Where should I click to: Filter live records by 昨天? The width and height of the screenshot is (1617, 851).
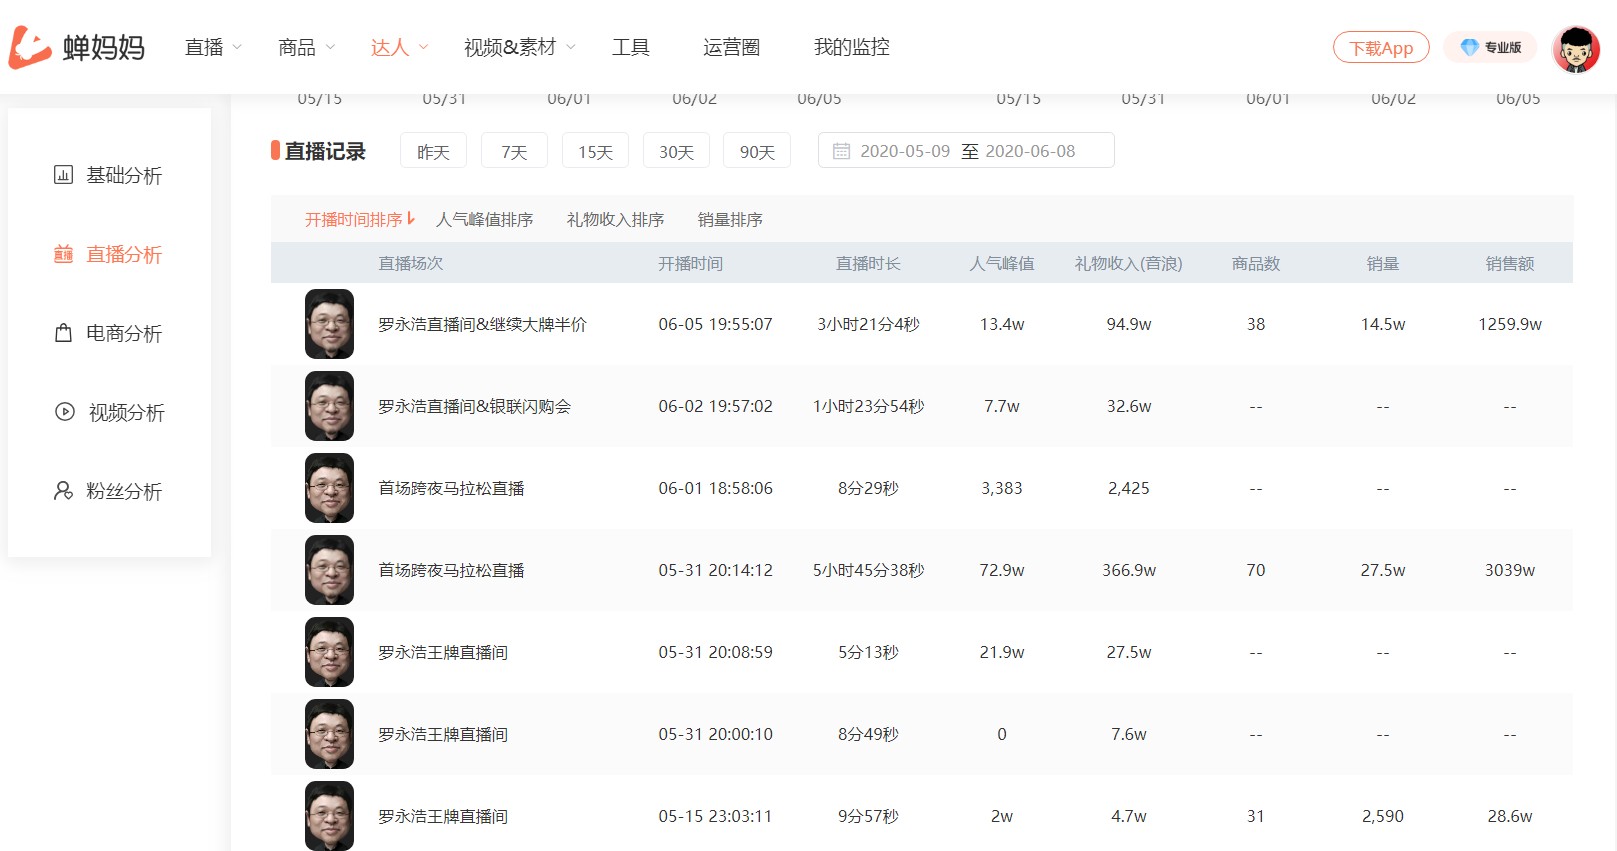point(433,151)
